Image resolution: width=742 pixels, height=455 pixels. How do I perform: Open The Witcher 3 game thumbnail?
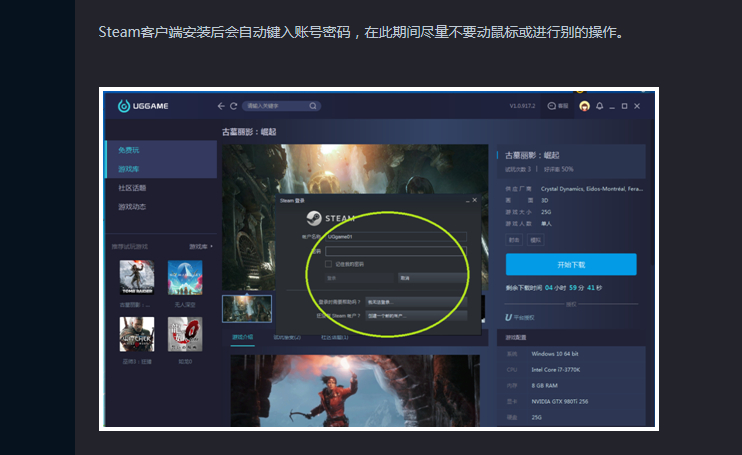coord(137,334)
